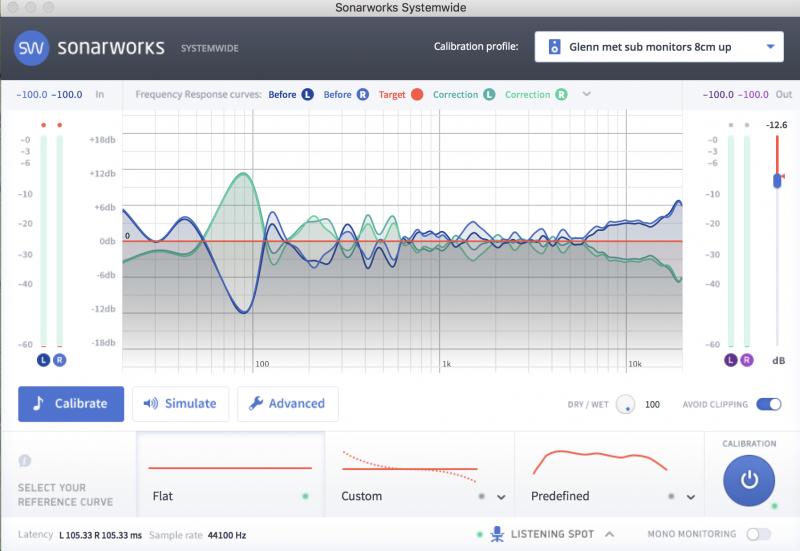
Task: Select the Custom reference curve
Action: [x=419, y=474]
